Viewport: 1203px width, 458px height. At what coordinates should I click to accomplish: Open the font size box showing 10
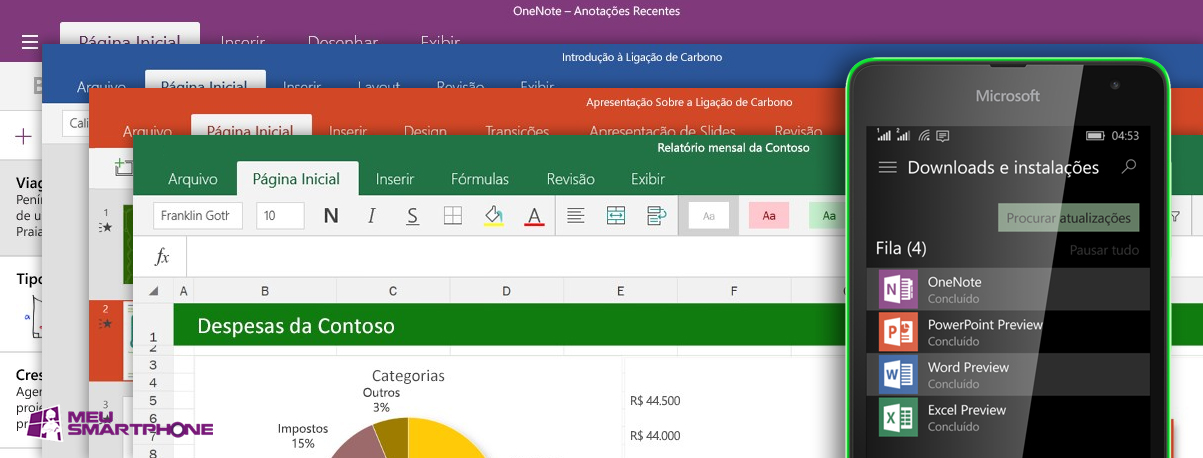tap(280, 216)
